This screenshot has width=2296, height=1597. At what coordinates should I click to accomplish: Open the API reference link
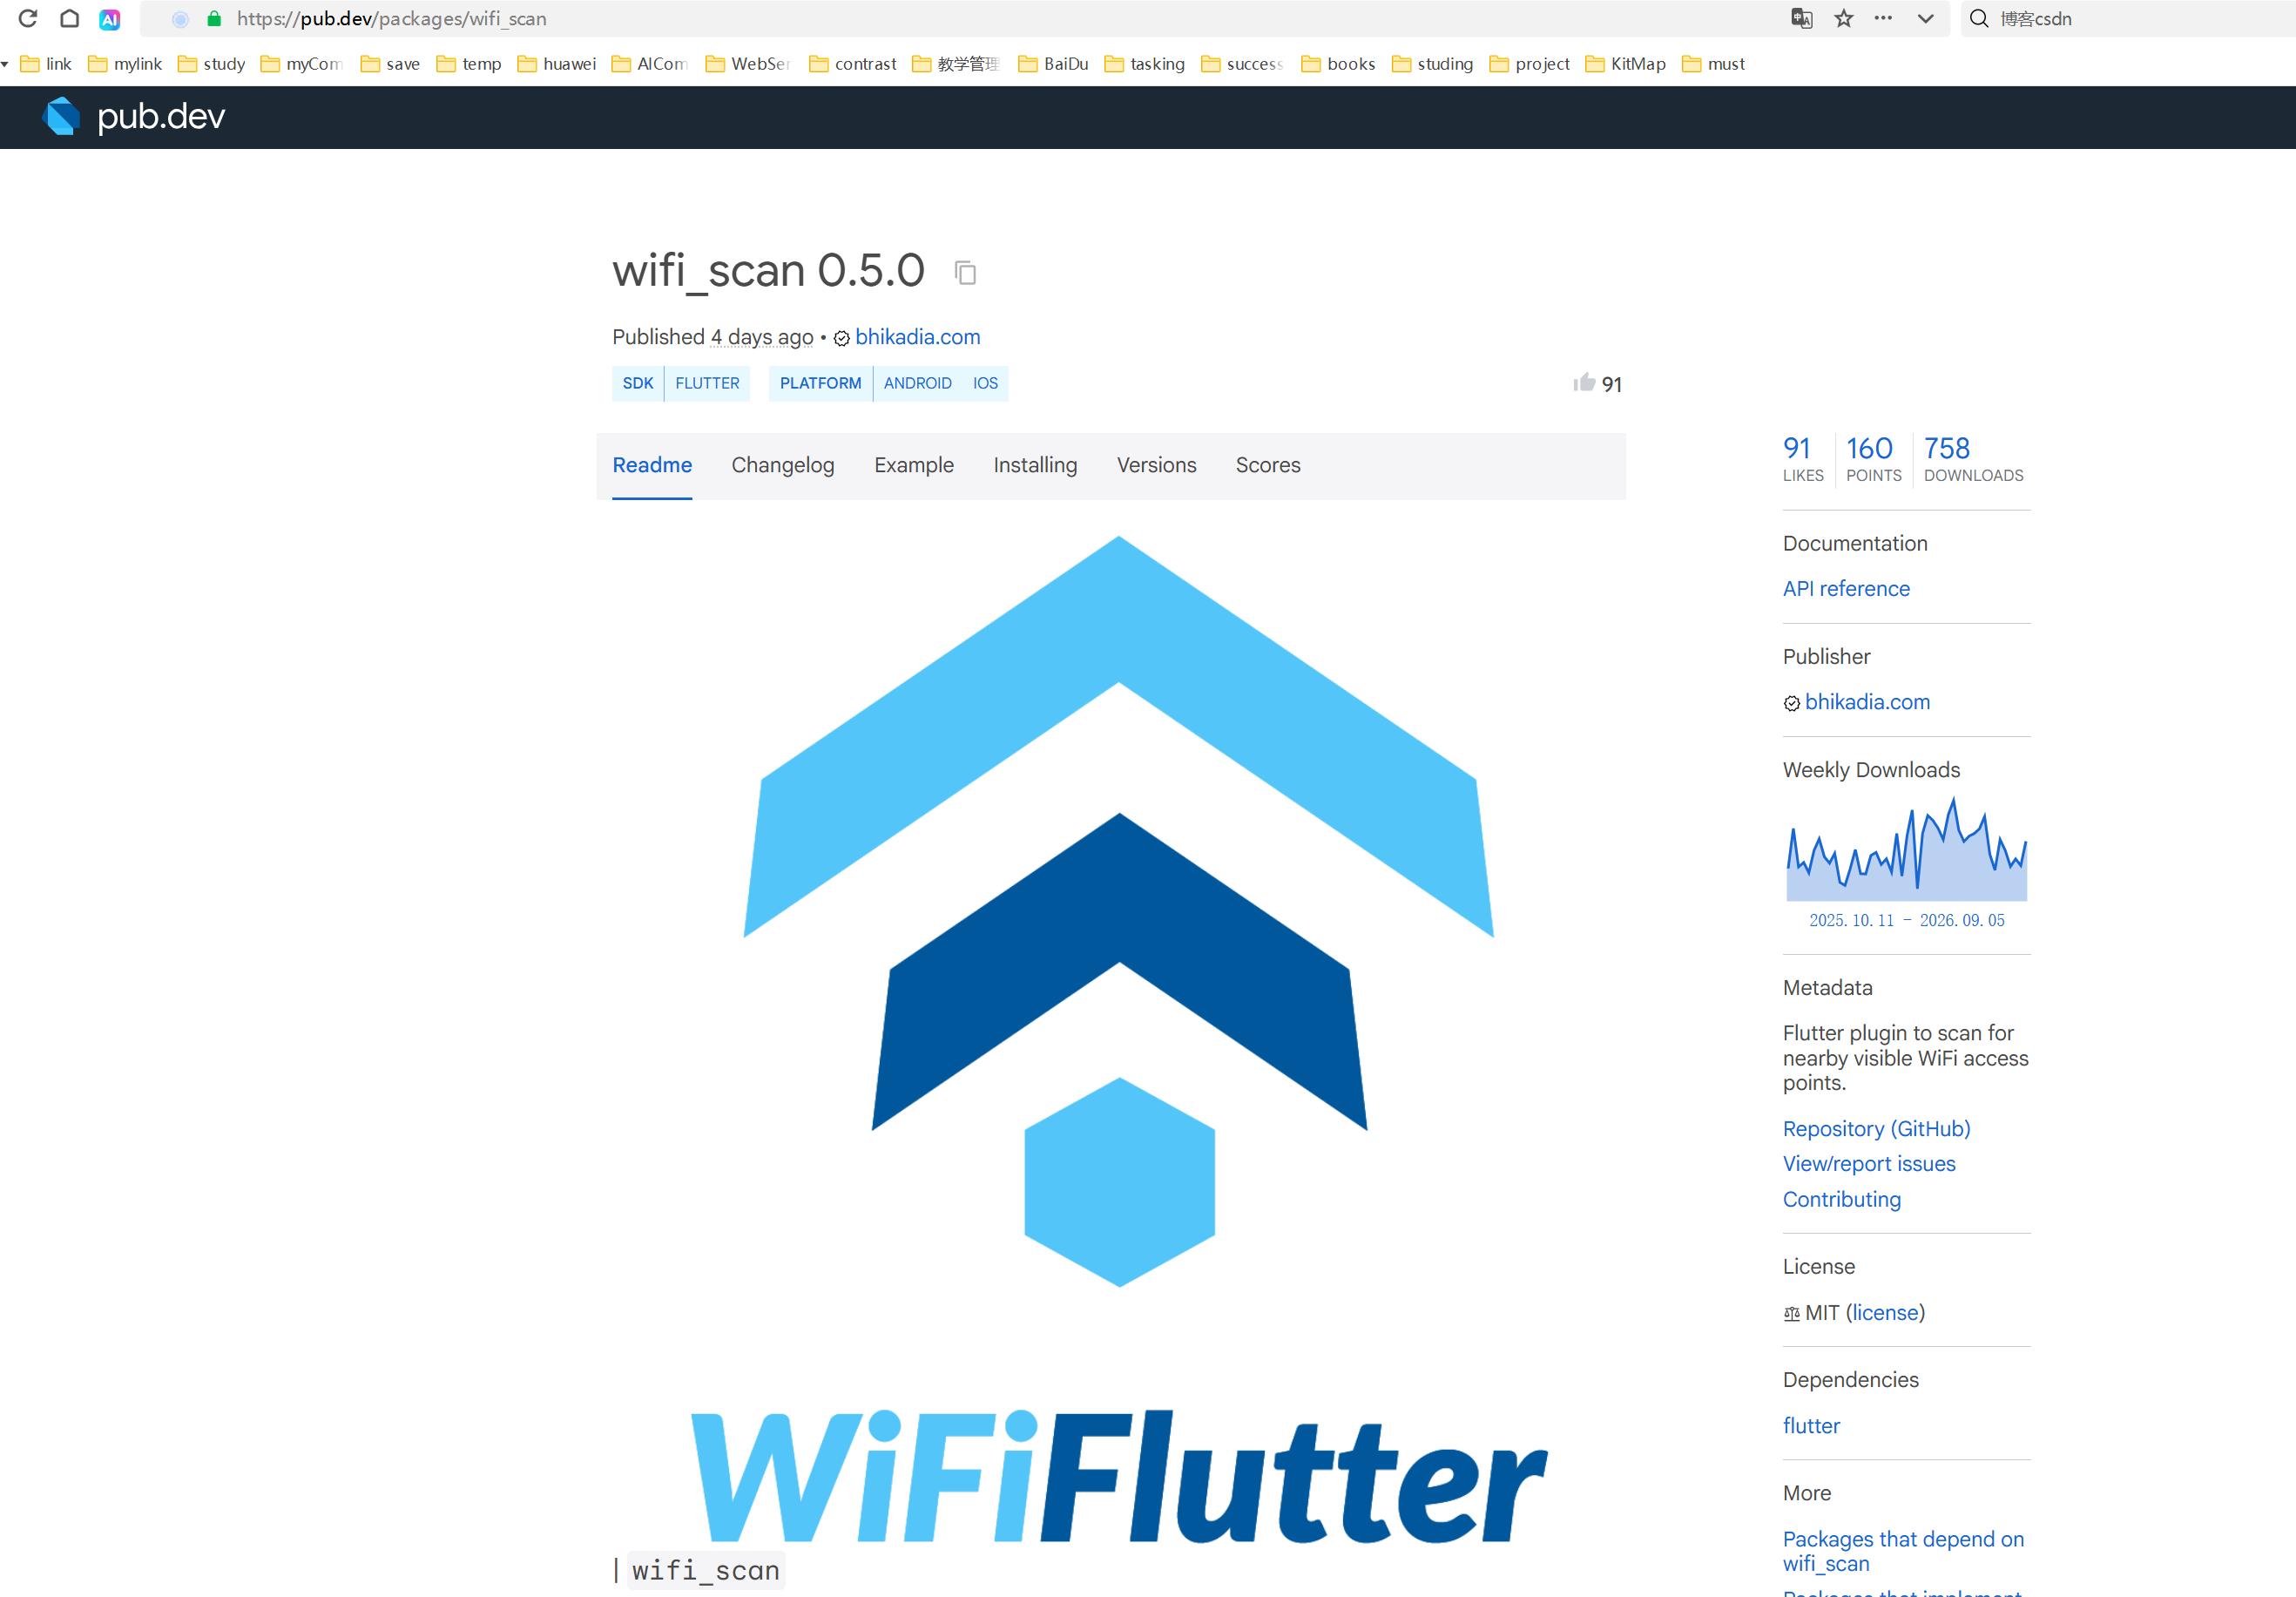(x=1846, y=589)
